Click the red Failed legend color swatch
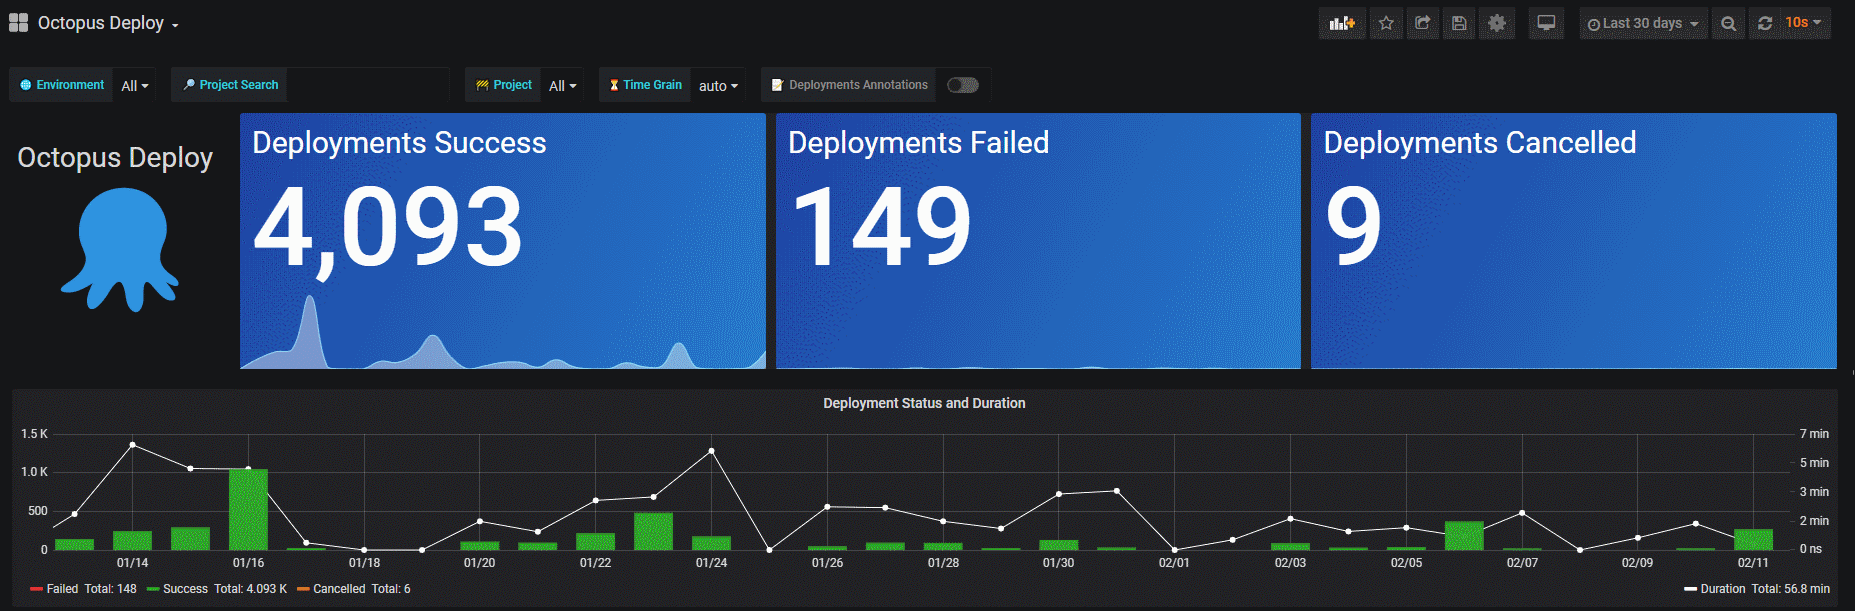The height and width of the screenshot is (611, 1855). point(36,589)
